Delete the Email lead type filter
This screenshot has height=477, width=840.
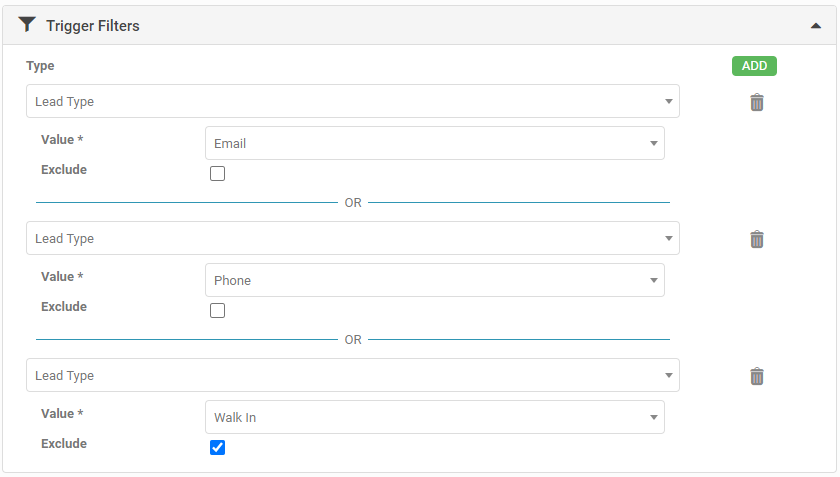pos(757,102)
